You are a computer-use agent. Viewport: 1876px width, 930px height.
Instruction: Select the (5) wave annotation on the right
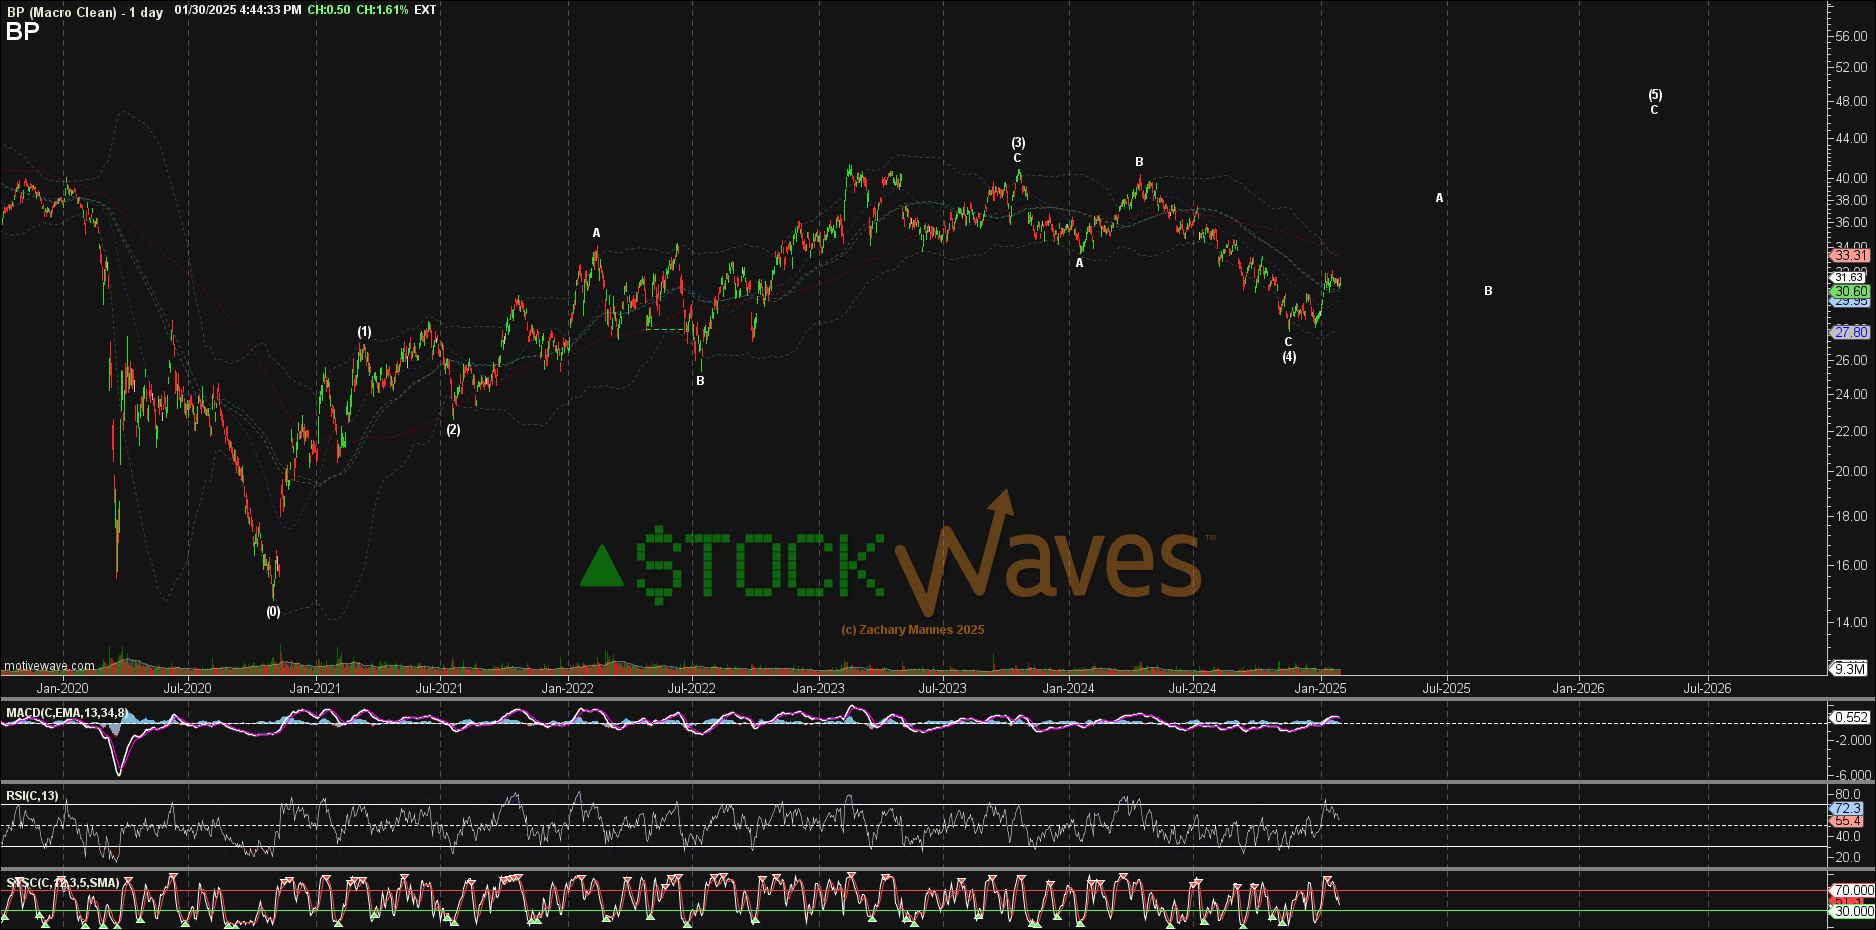1655,92
